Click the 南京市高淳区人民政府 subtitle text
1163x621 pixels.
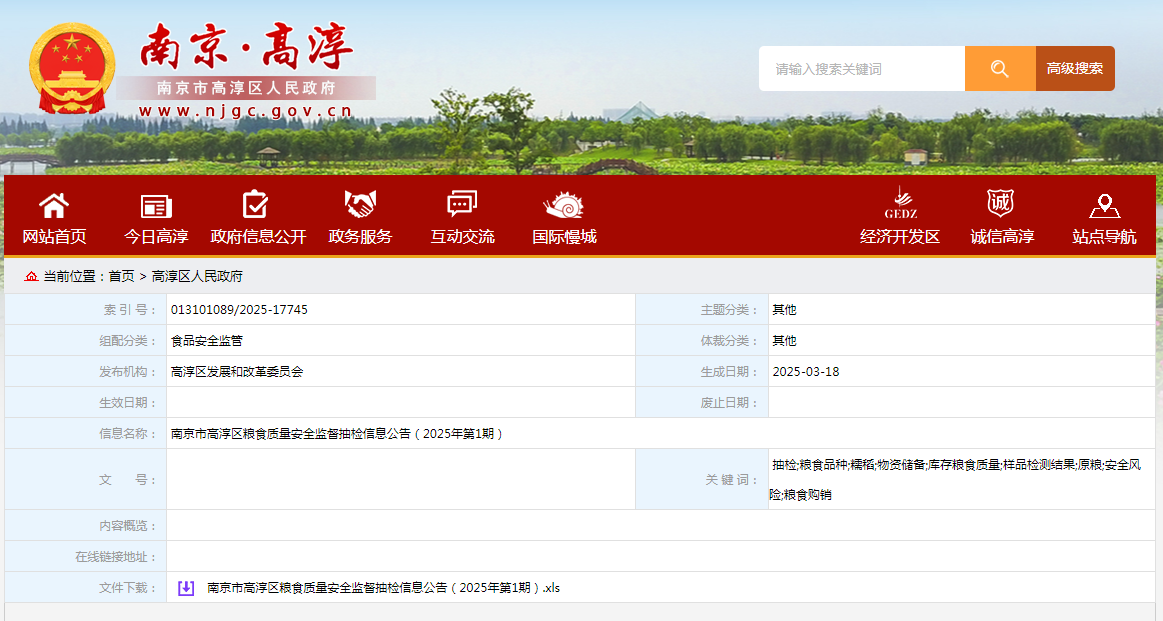pyautogui.click(x=246, y=88)
